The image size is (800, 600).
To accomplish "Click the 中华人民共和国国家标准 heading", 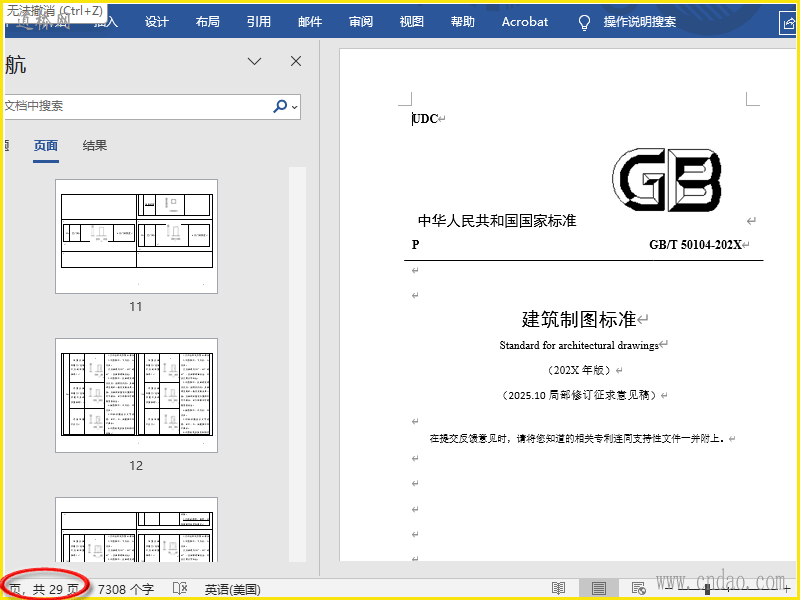I will [x=497, y=220].
